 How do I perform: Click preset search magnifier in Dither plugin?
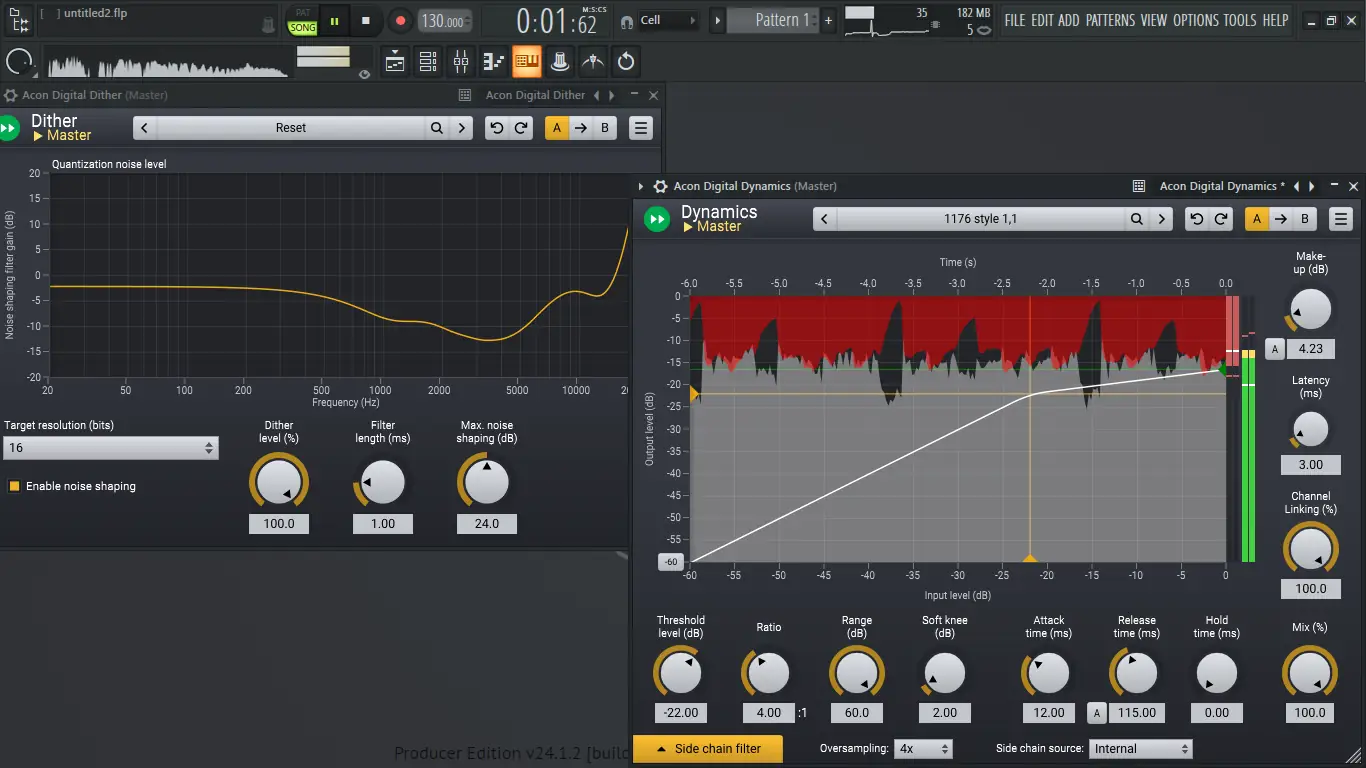click(x=437, y=128)
